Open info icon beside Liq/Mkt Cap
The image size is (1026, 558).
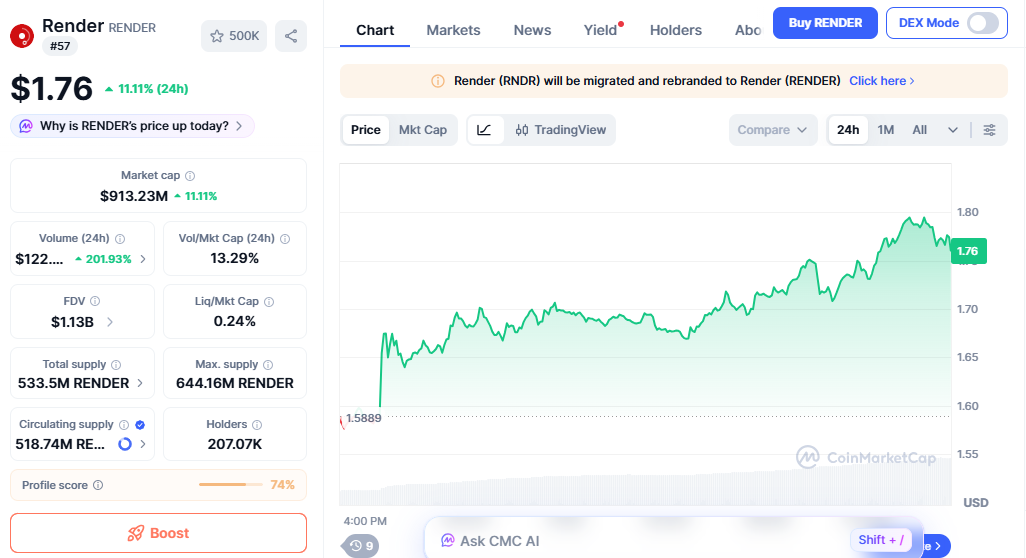tap(269, 302)
